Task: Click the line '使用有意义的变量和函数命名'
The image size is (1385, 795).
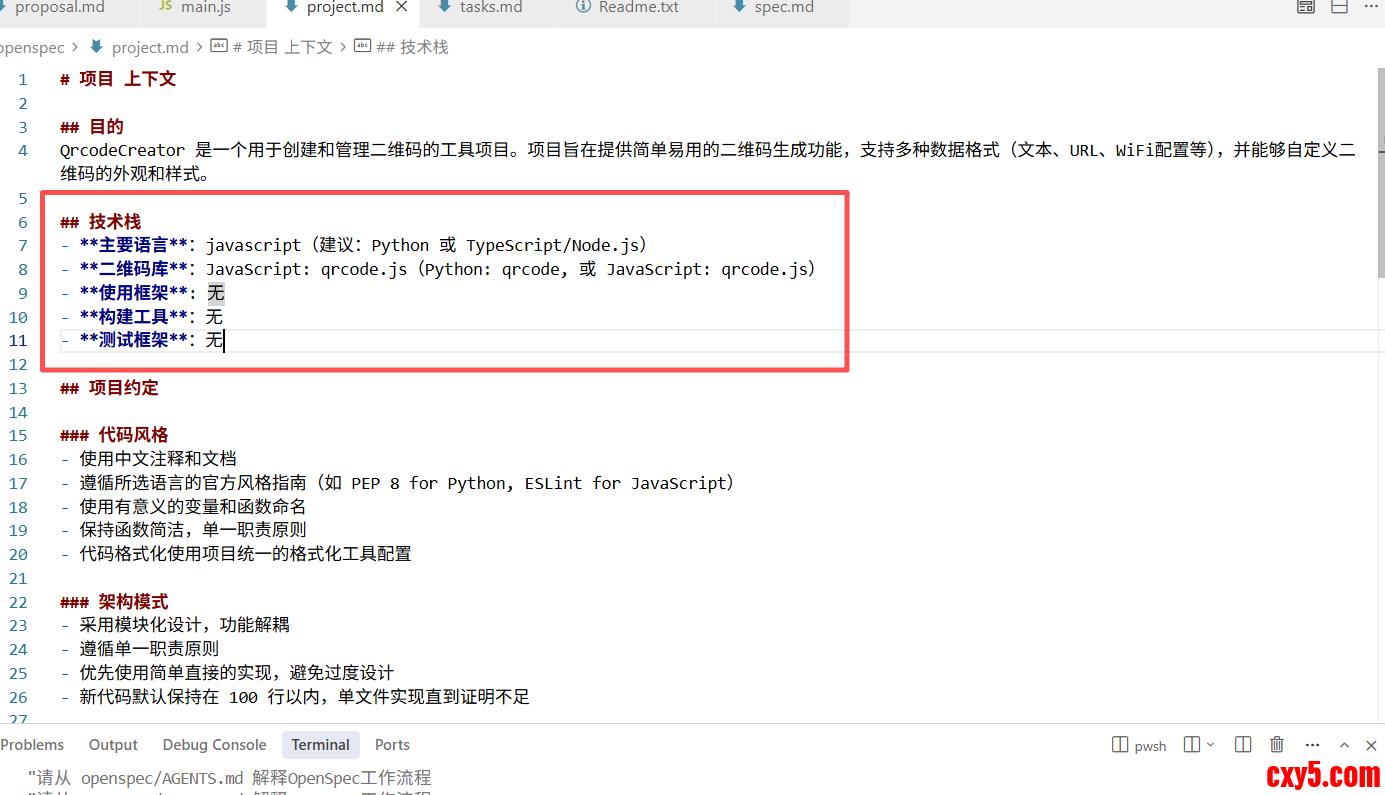Action: (x=183, y=507)
